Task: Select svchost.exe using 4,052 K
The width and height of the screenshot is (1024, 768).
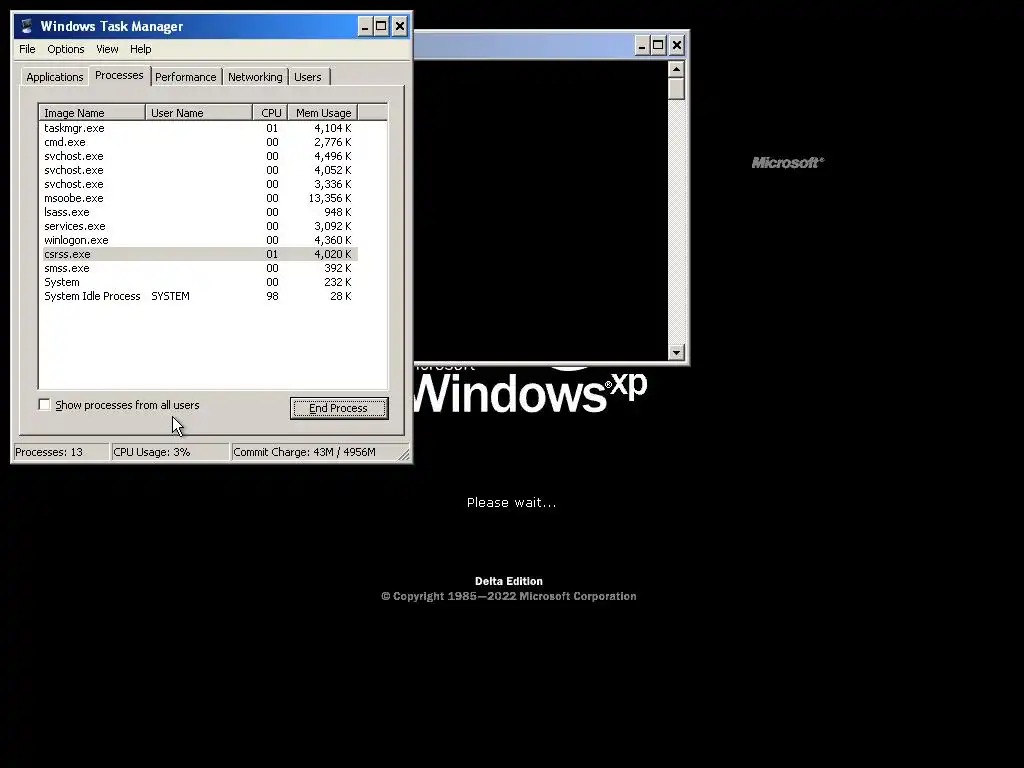Action: 200,170
